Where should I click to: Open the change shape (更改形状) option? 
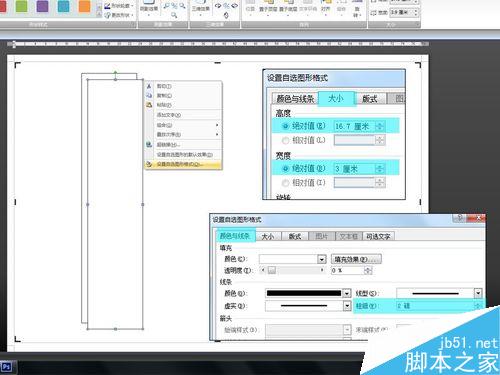click(x=119, y=15)
